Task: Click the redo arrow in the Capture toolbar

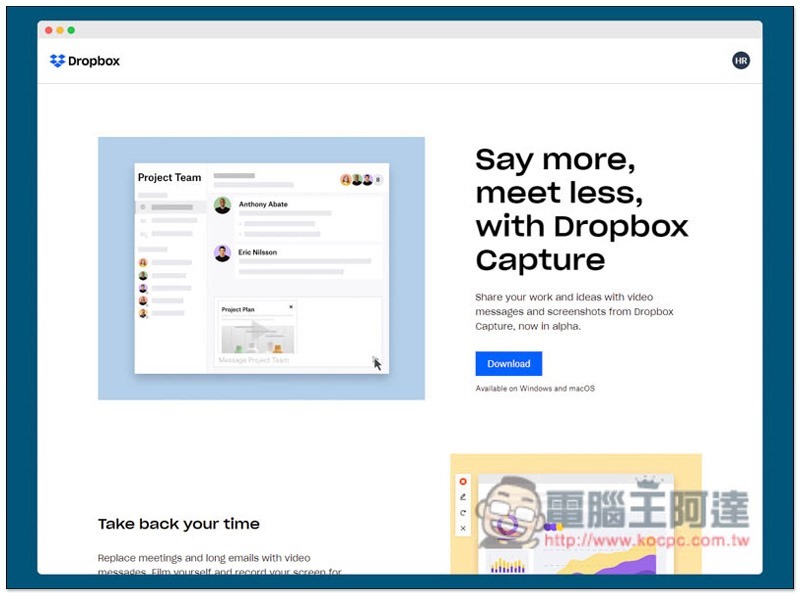Action: 463,512
